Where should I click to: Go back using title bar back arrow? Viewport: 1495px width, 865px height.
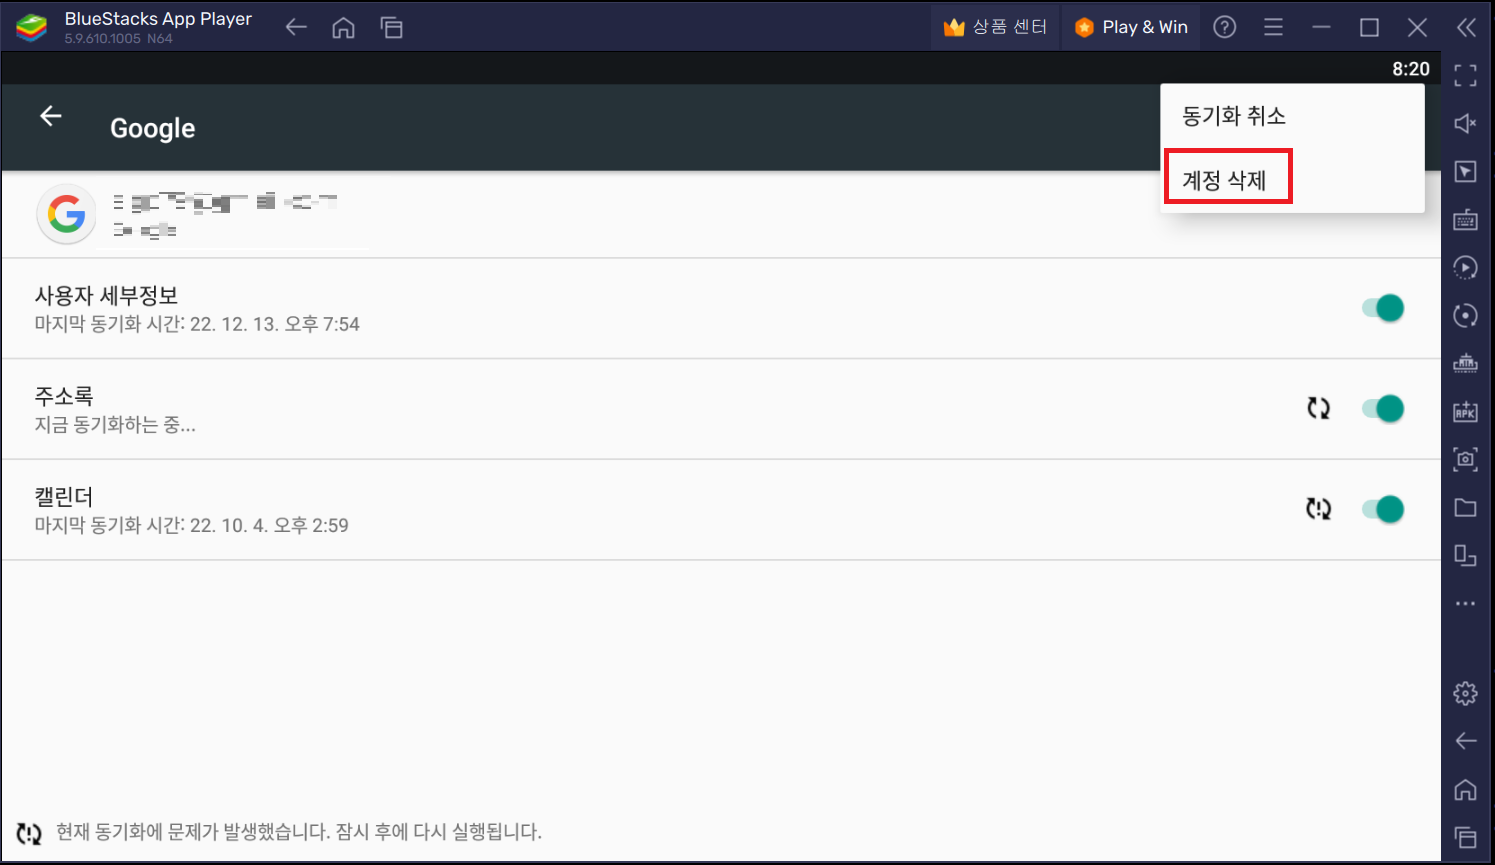[x=295, y=27]
